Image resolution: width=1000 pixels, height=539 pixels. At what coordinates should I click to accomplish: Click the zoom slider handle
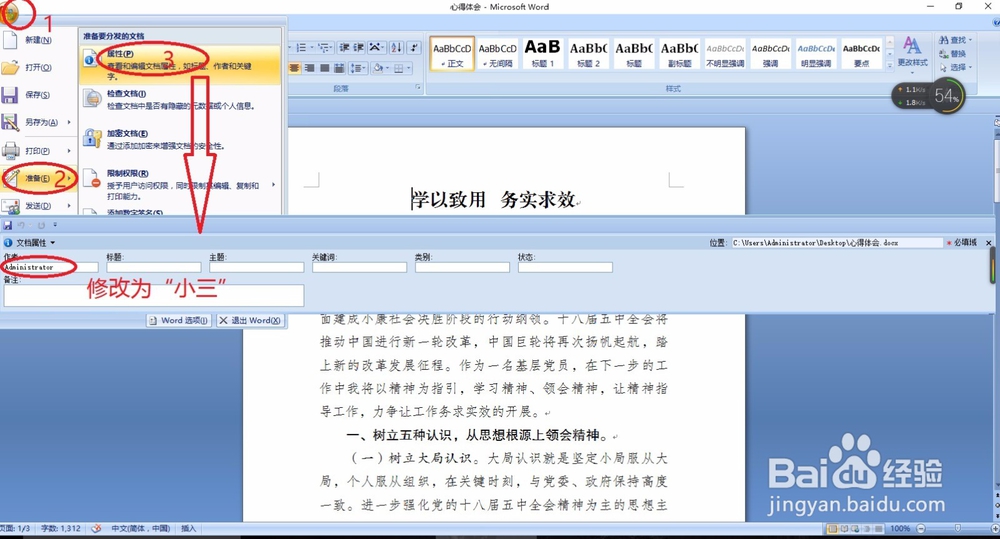[x=957, y=528]
